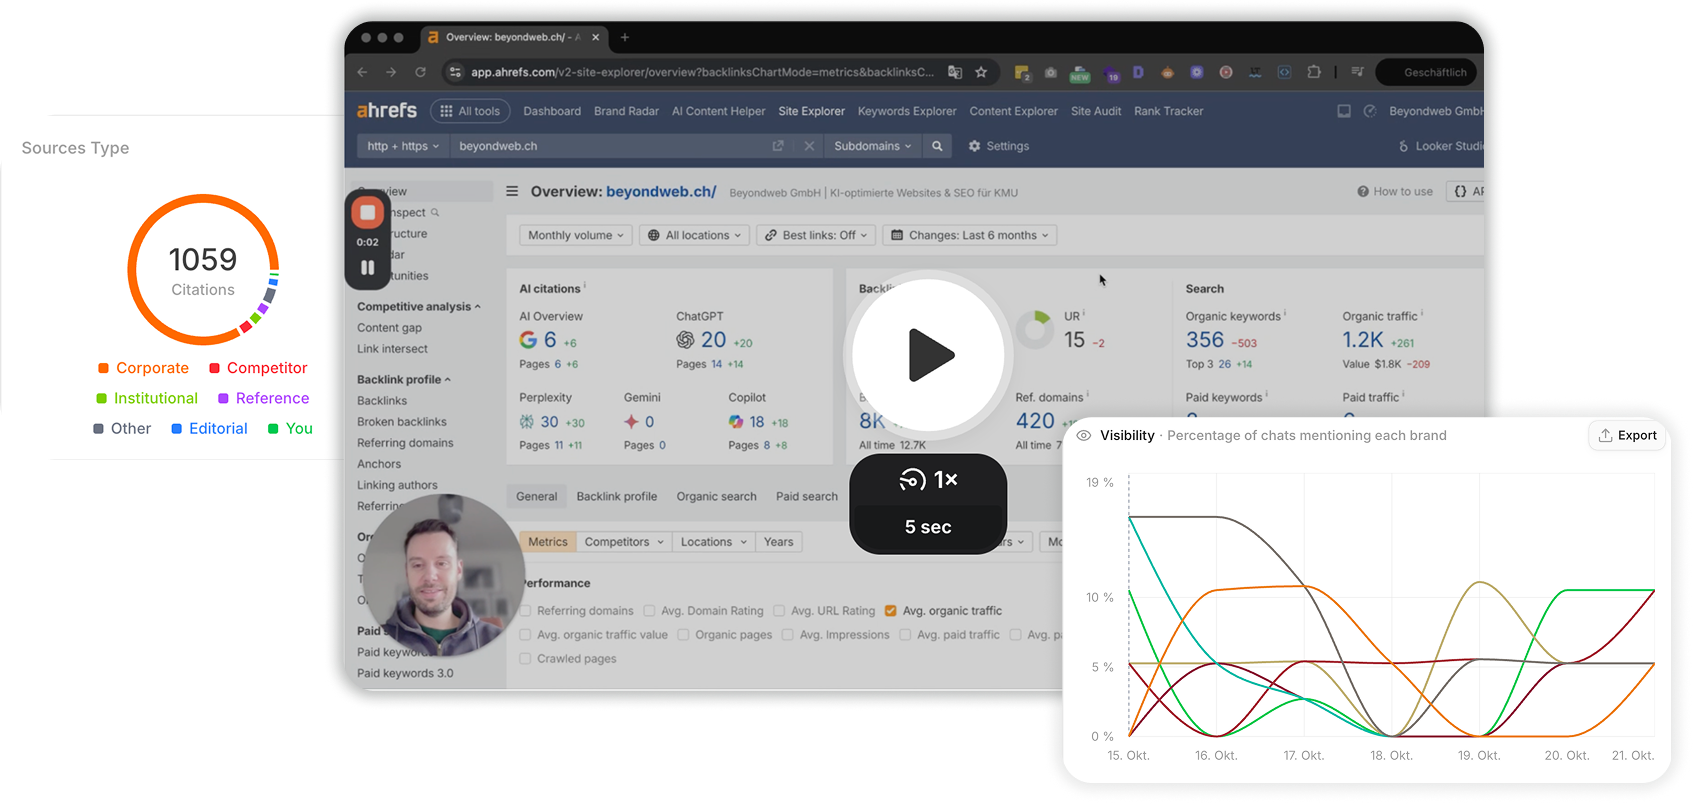Enable Avg. Impressions checkbox
This screenshot has width=1693, height=804.
[787, 635]
